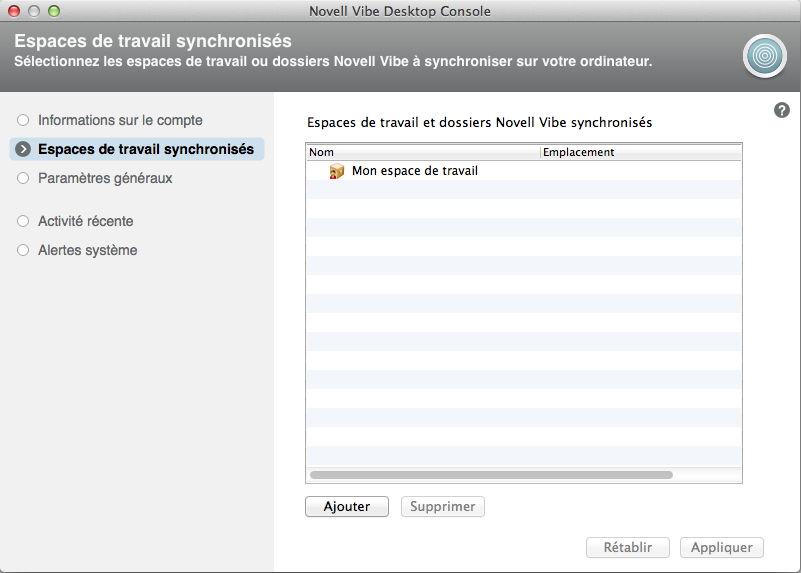Select the Informations sur le compte radio bullet
This screenshot has height=573, width=801.
(x=23, y=120)
